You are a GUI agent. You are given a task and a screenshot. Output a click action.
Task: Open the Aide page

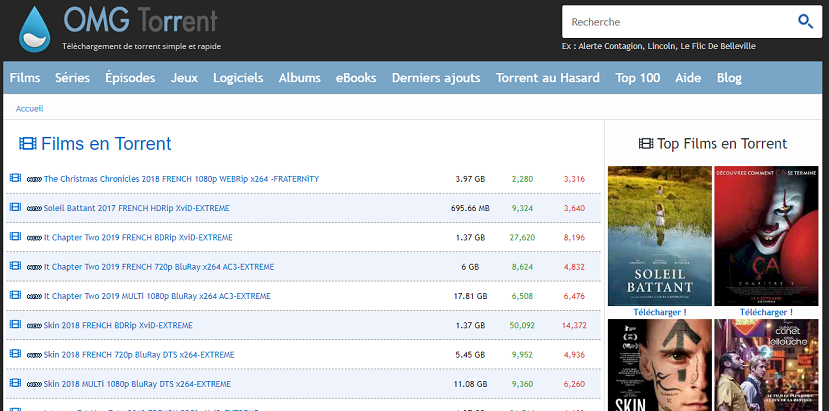688,78
